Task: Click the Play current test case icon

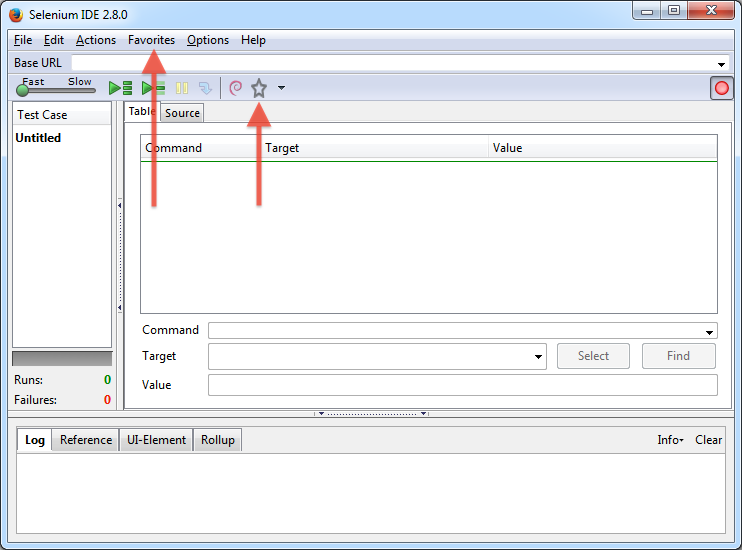Action: coord(153,88)
